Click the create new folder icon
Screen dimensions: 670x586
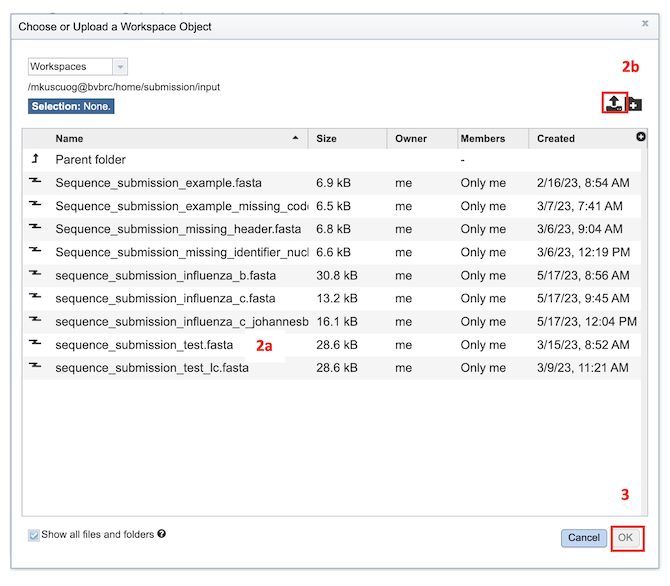pos(635,103)
